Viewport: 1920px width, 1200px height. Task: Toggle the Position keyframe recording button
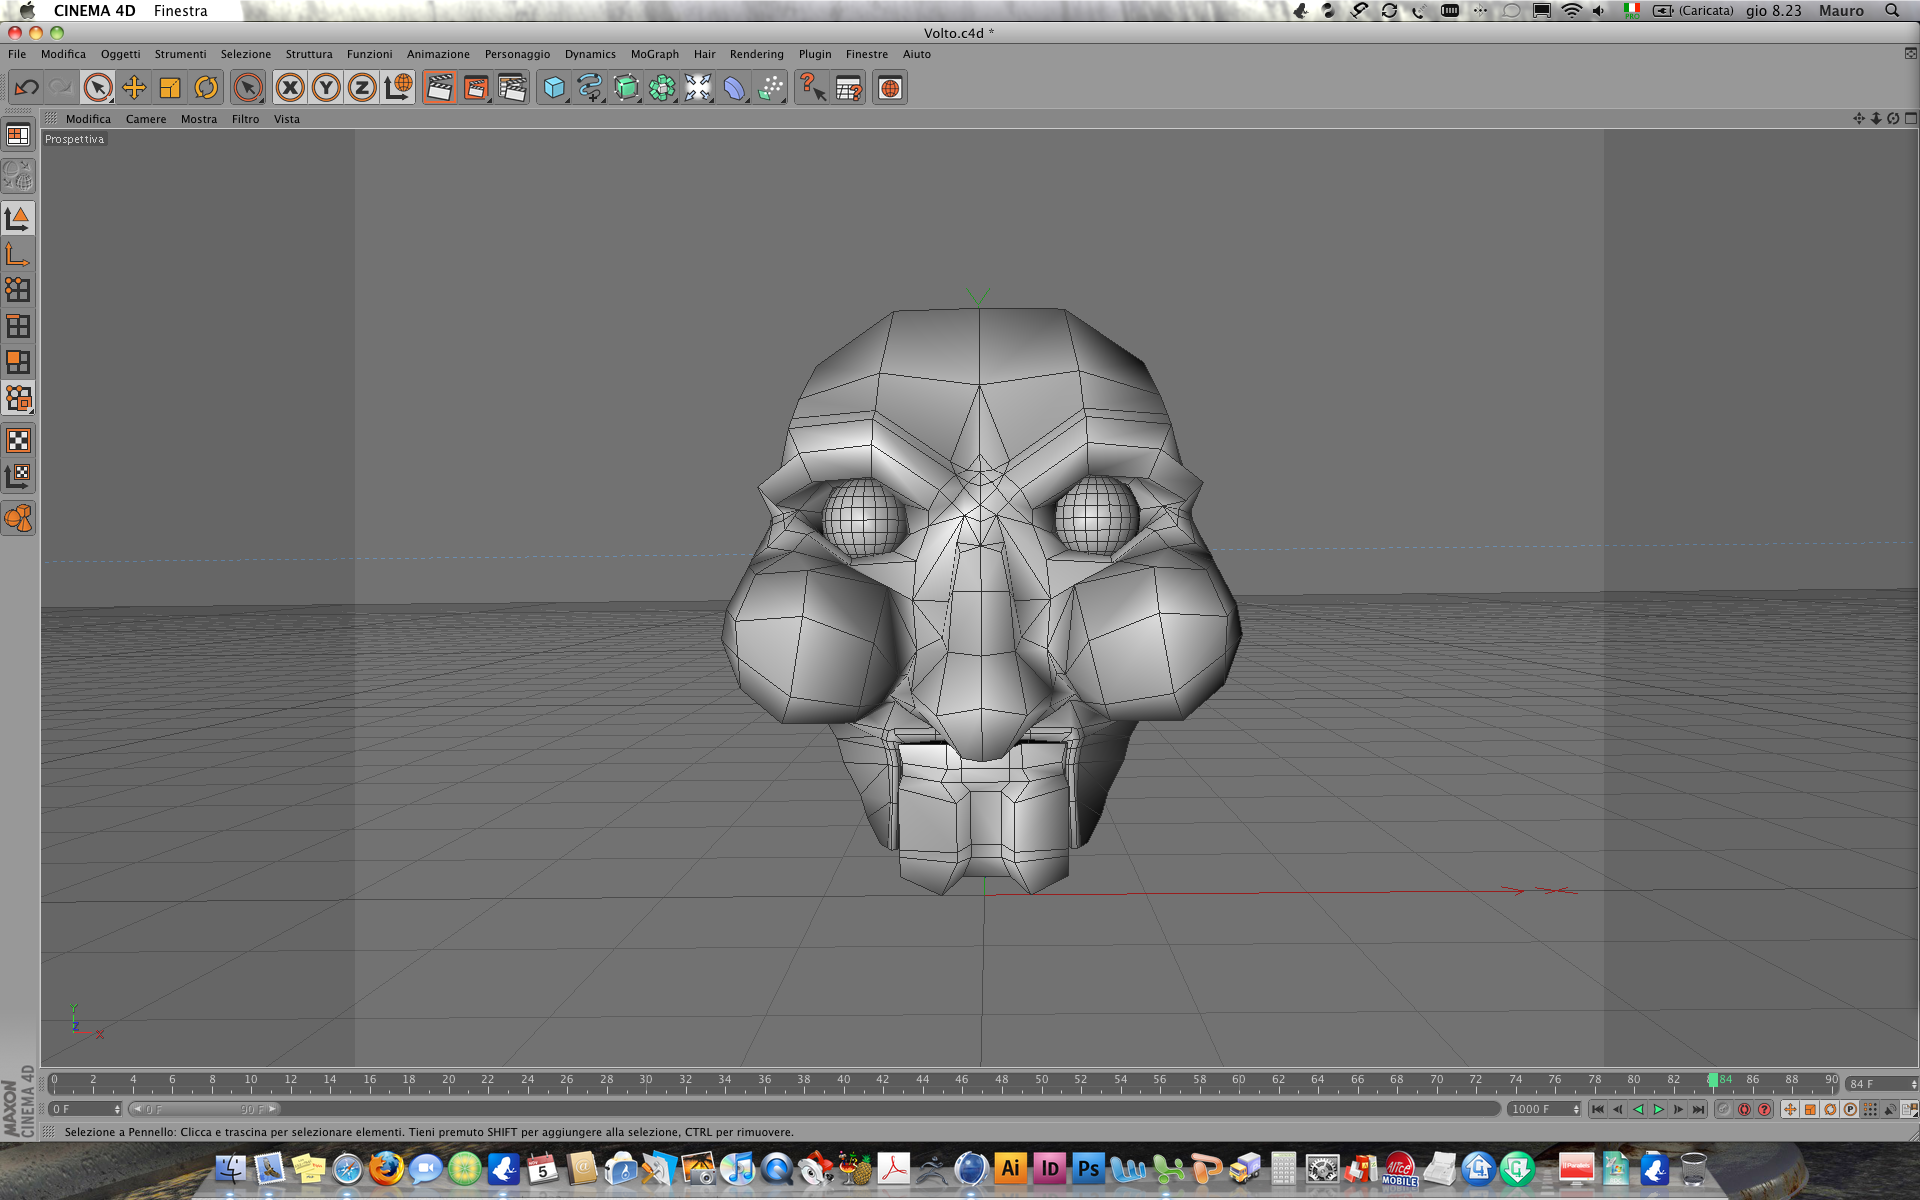point(1790,1109)
